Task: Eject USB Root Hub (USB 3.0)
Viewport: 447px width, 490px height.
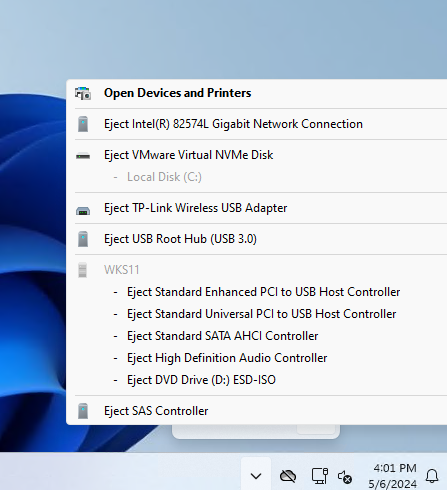Action: [180, 239]
